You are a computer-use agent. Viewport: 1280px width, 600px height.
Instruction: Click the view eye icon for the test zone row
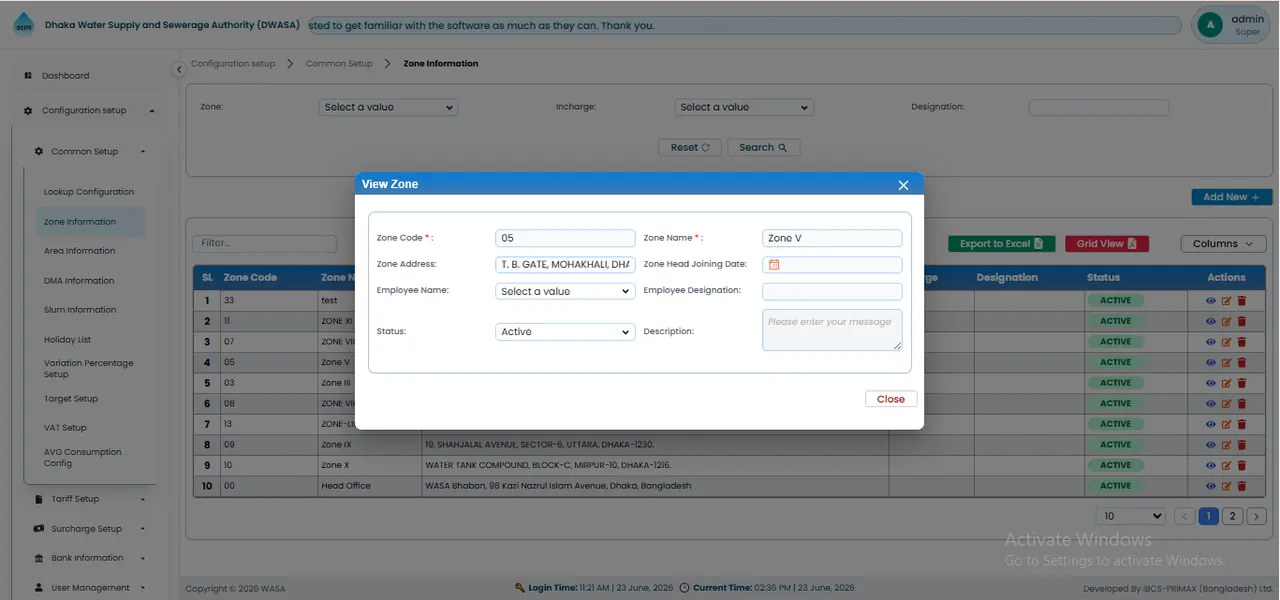(x=1211, y=300)
